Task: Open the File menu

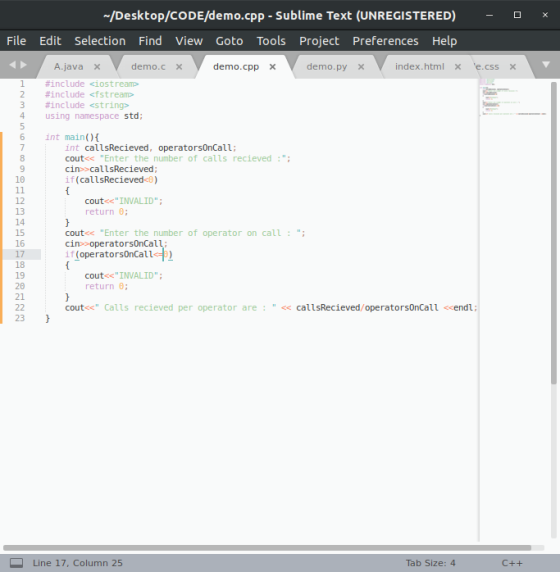Action: pos(16,41)
